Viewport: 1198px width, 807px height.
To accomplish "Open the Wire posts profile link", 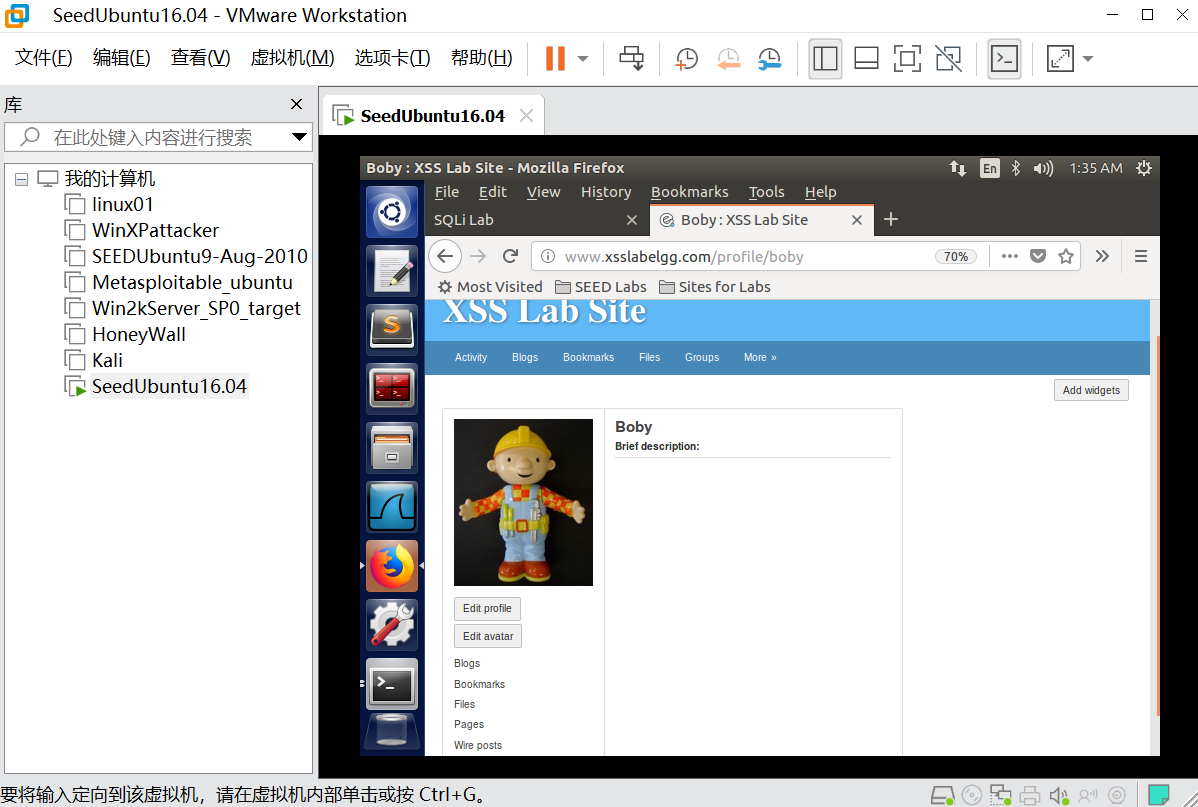I will (478, 745).
